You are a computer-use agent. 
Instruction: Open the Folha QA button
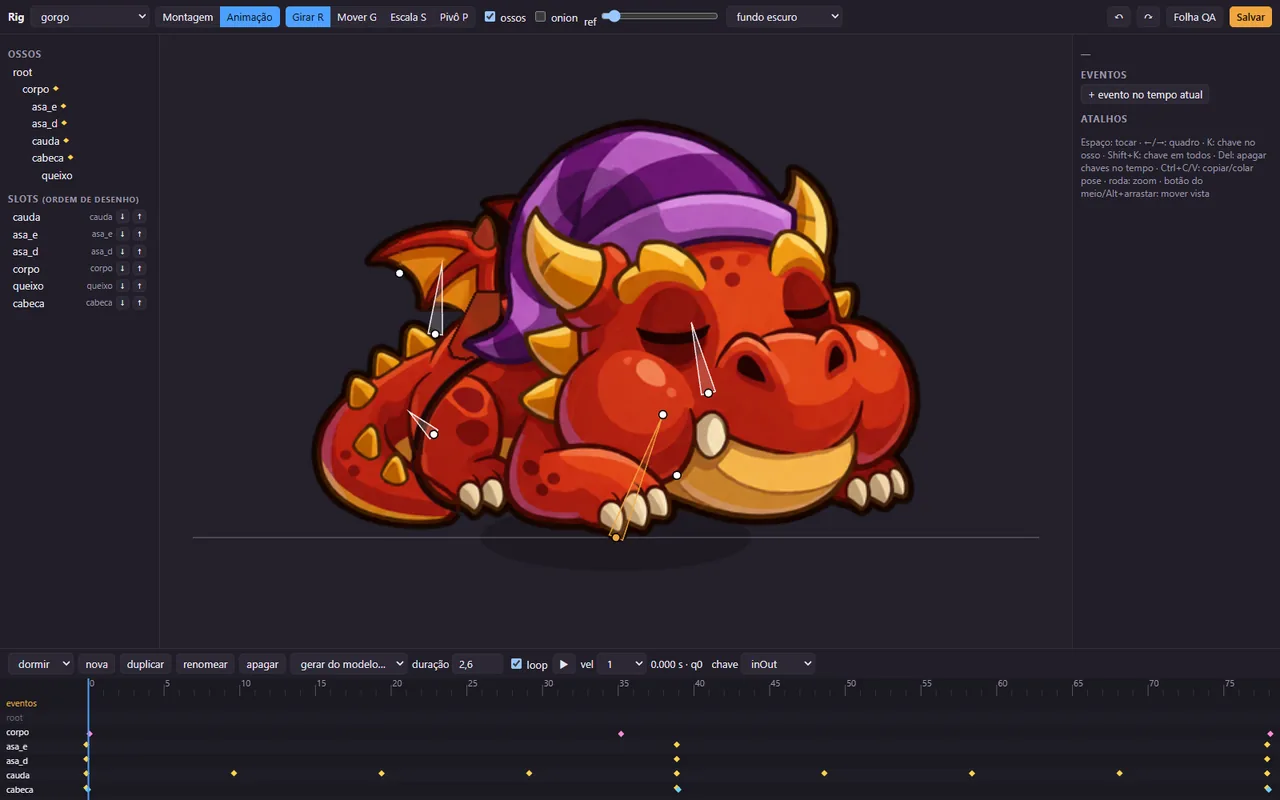[x=1194, y=17]
